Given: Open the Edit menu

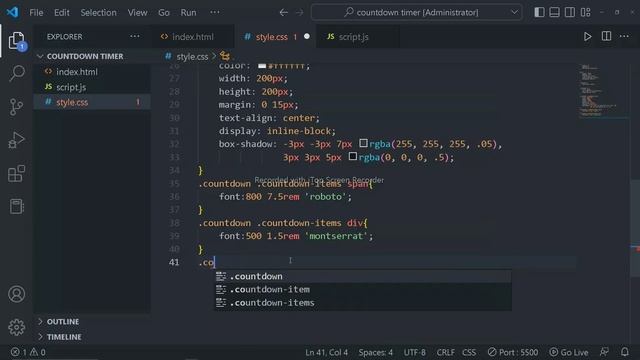Looking at the screenshot, I should pyautogui.click(x=62, y=13).
